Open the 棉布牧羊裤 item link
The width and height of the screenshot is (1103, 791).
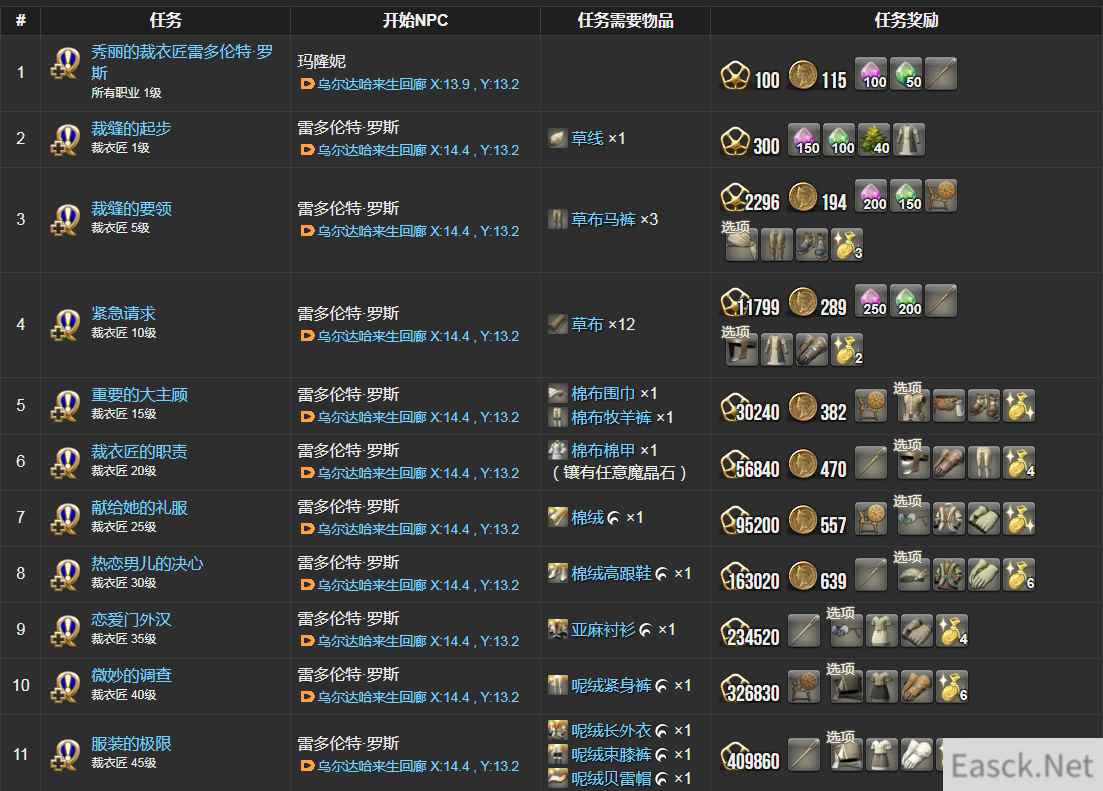pos(611,418)
